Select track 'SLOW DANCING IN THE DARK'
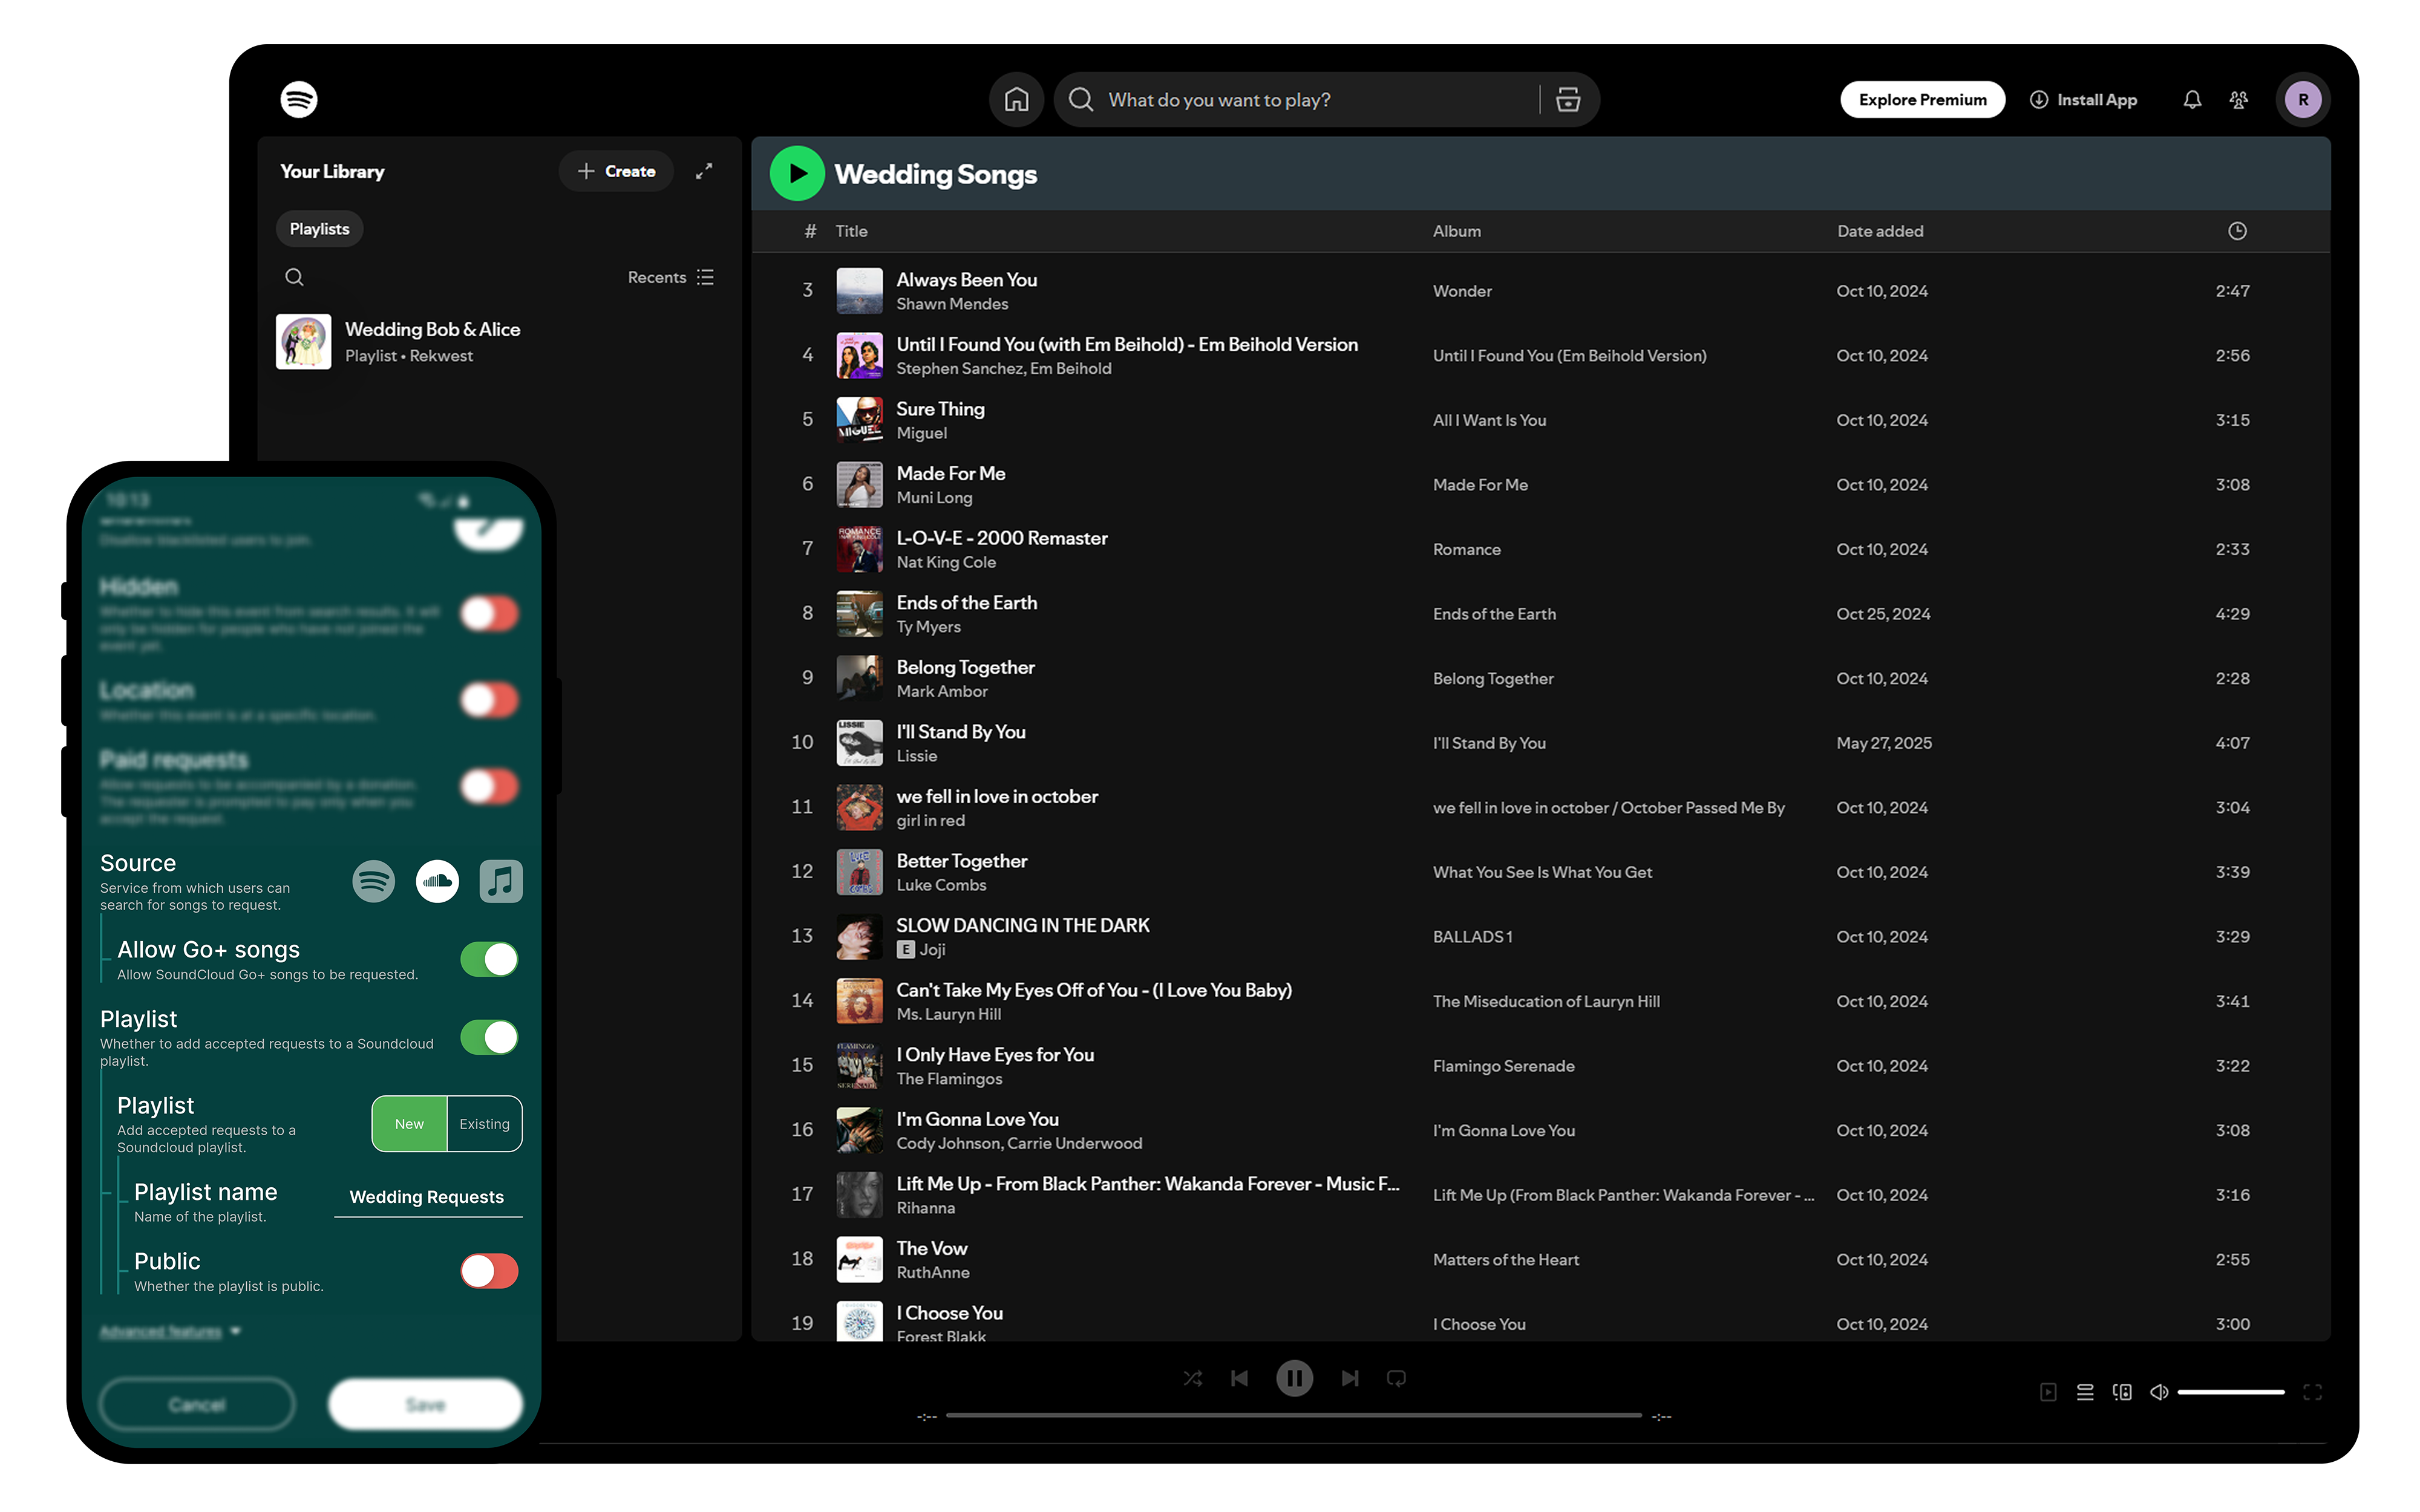The height and width of the screenshot is (1512, 2420). (x=1022, y=925)
